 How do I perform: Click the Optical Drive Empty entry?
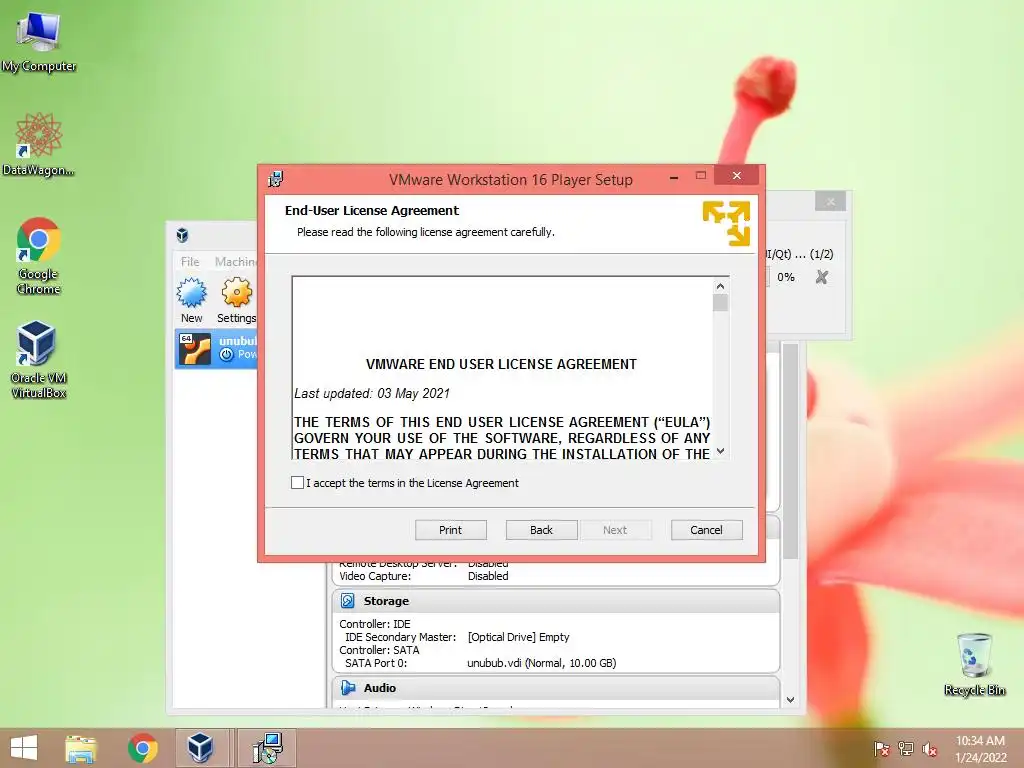pos(519,637)
